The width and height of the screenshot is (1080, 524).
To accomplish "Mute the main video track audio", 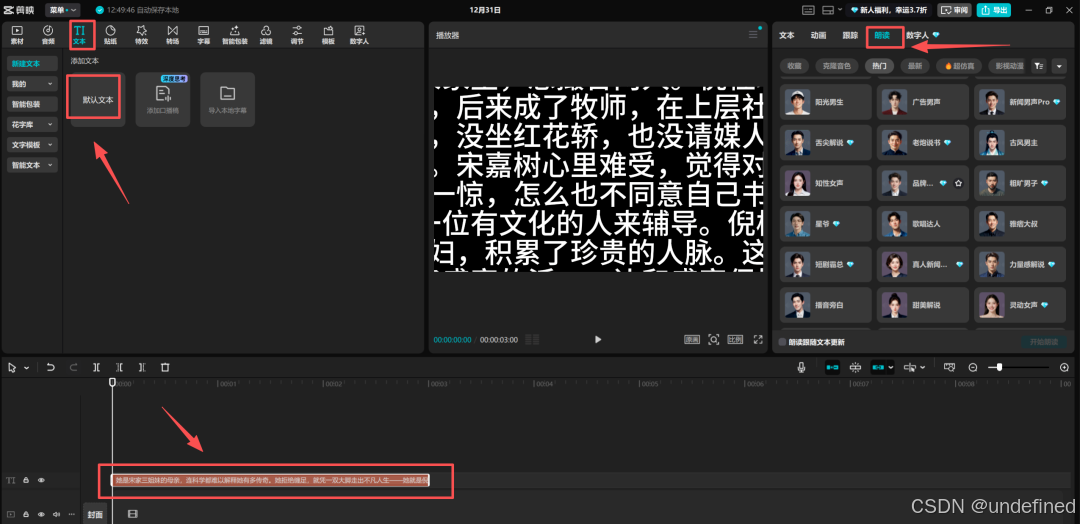I will 56,514.
